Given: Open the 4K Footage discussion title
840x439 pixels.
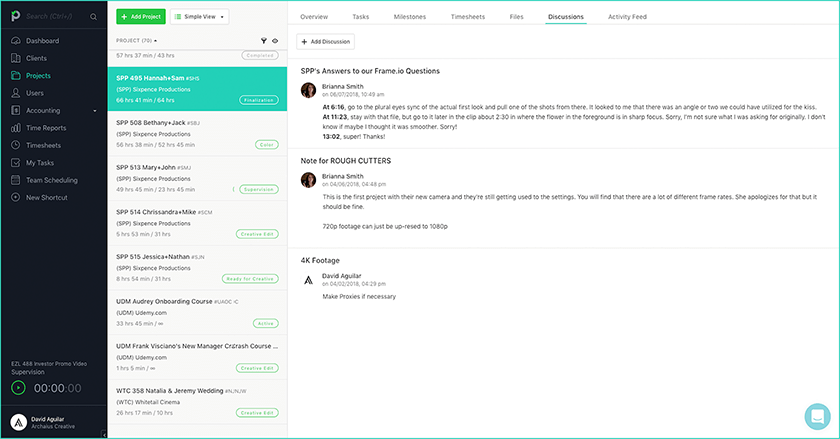Looking at the screenshot, I should [x=320, y=261].
